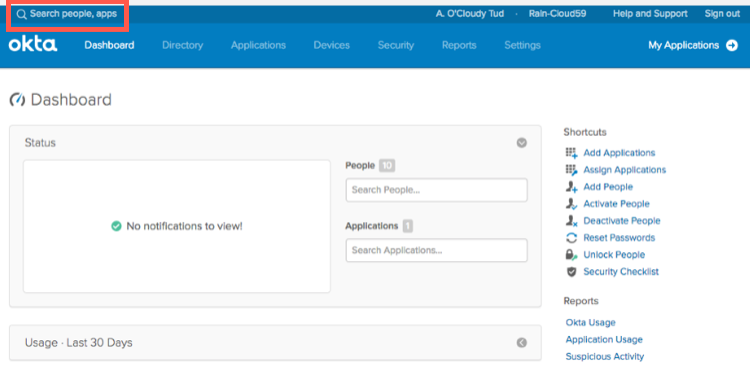Open the Reports menu
The image size is (750, 368).
tap(459, 45)
